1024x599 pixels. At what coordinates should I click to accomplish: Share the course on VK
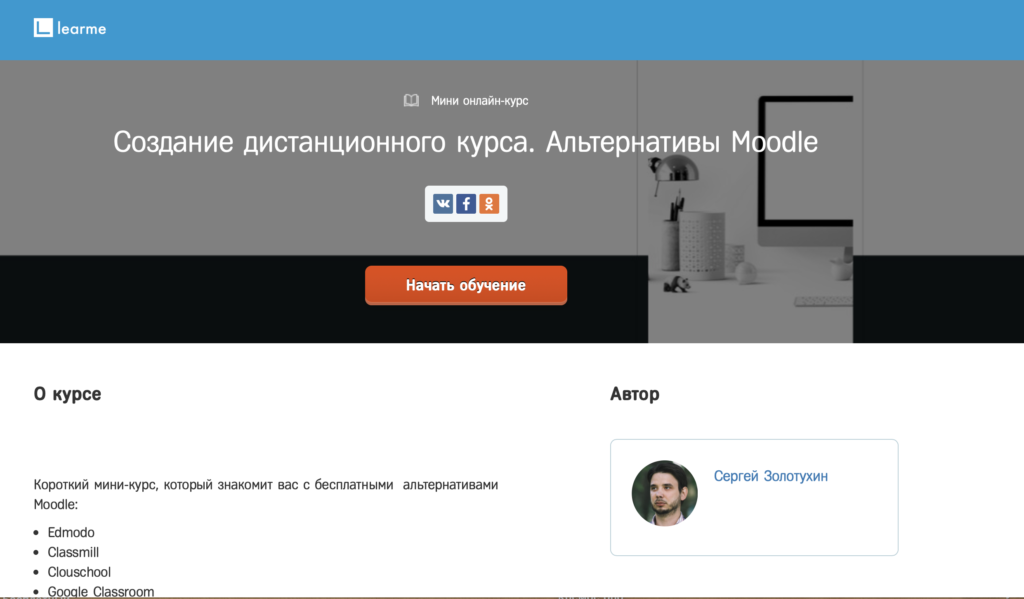click(x=443, y=204)
